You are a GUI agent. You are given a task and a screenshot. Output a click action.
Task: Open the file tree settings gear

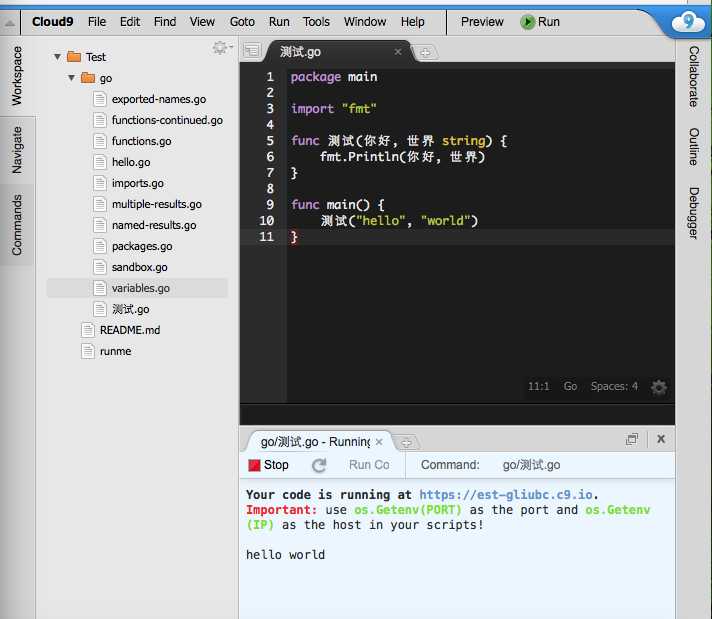click(222, 47)
